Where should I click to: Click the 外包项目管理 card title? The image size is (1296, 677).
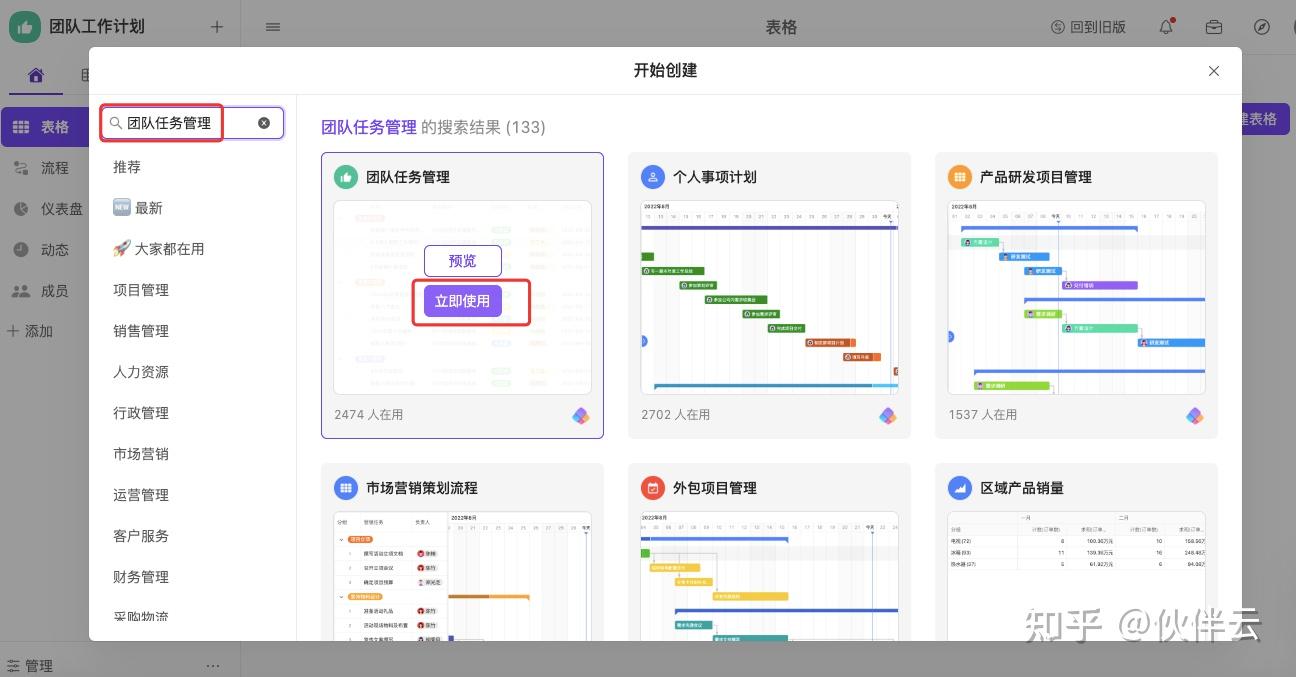click(715, 488)
